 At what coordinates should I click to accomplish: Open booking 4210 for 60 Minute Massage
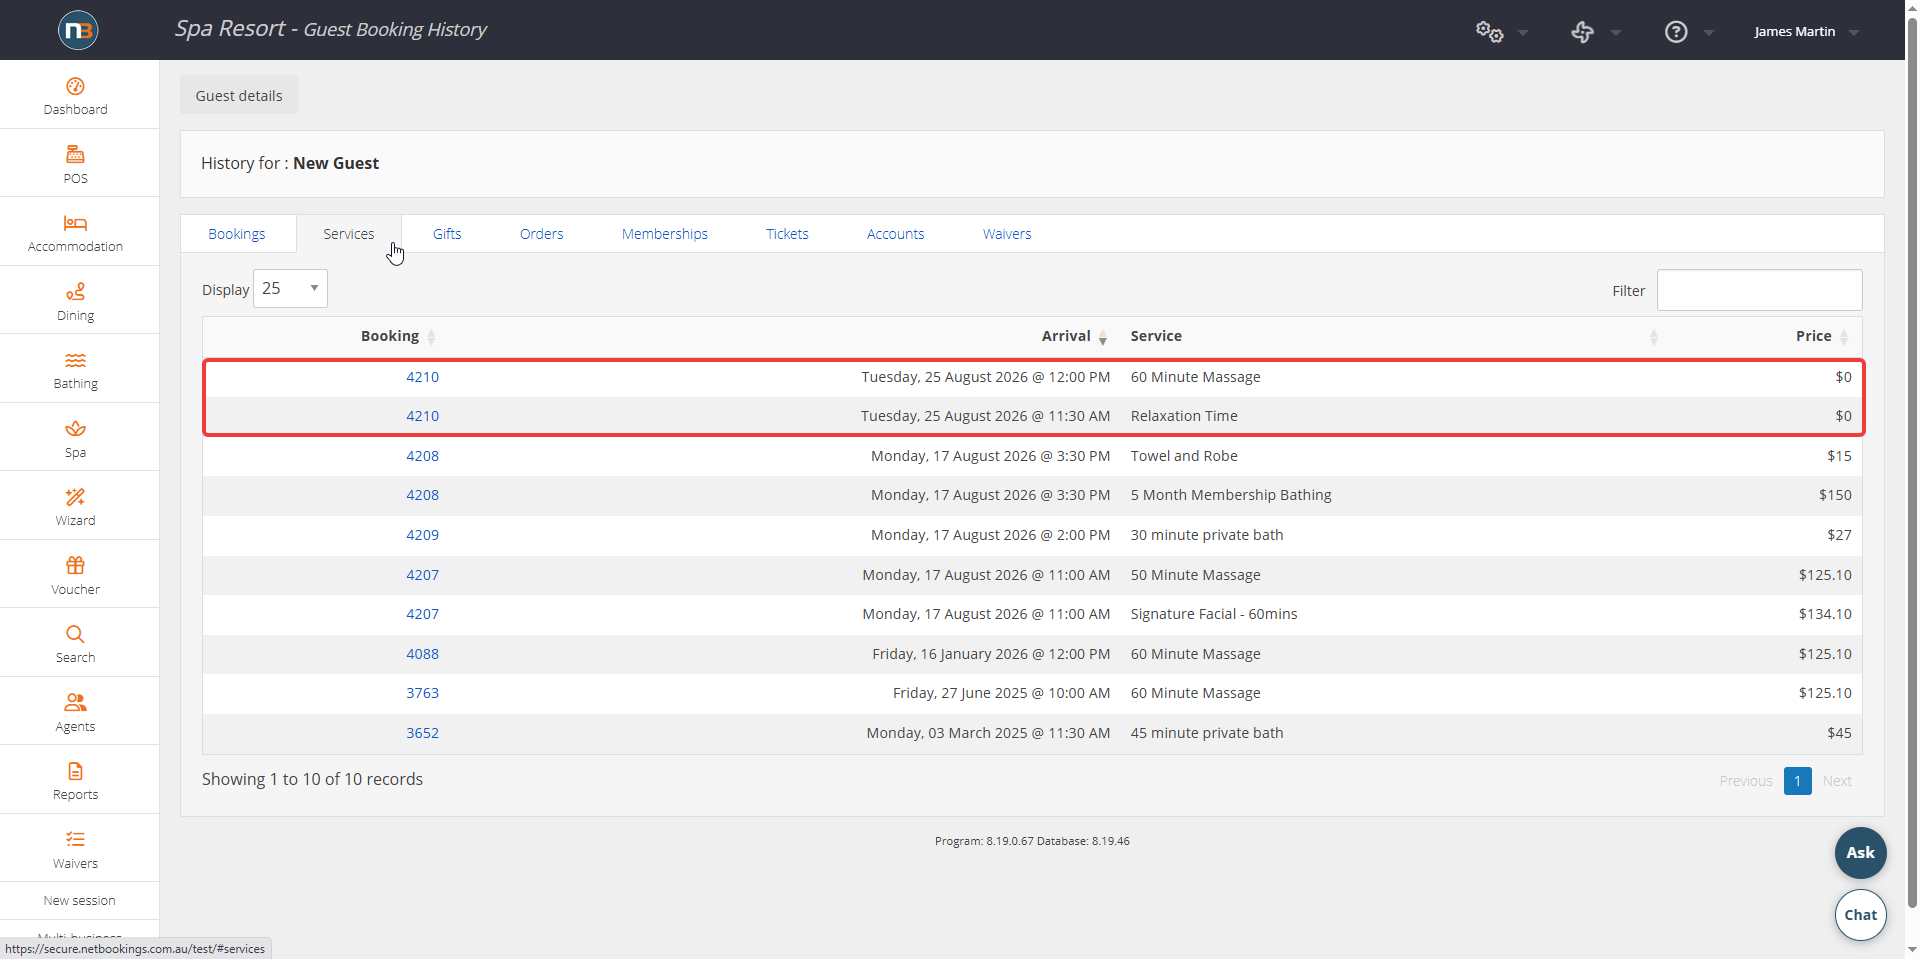(x=422, y=377)
